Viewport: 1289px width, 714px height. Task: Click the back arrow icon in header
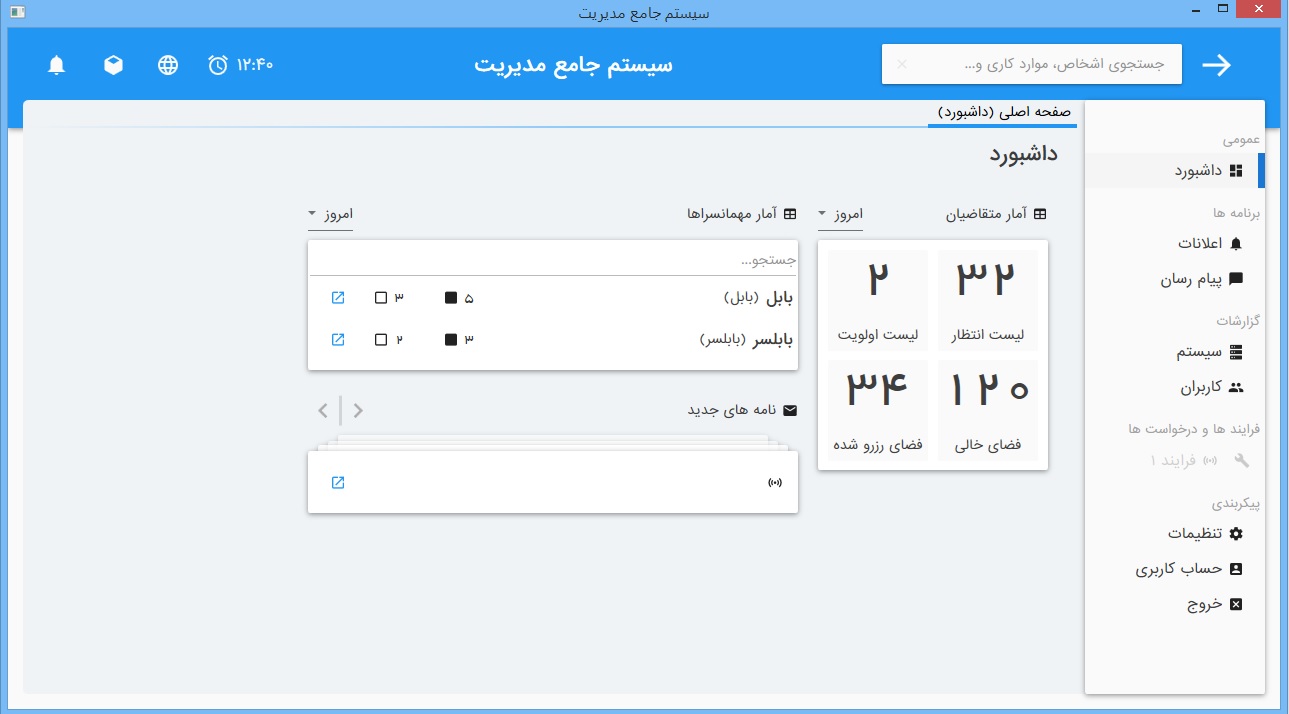pos(1217,65)
